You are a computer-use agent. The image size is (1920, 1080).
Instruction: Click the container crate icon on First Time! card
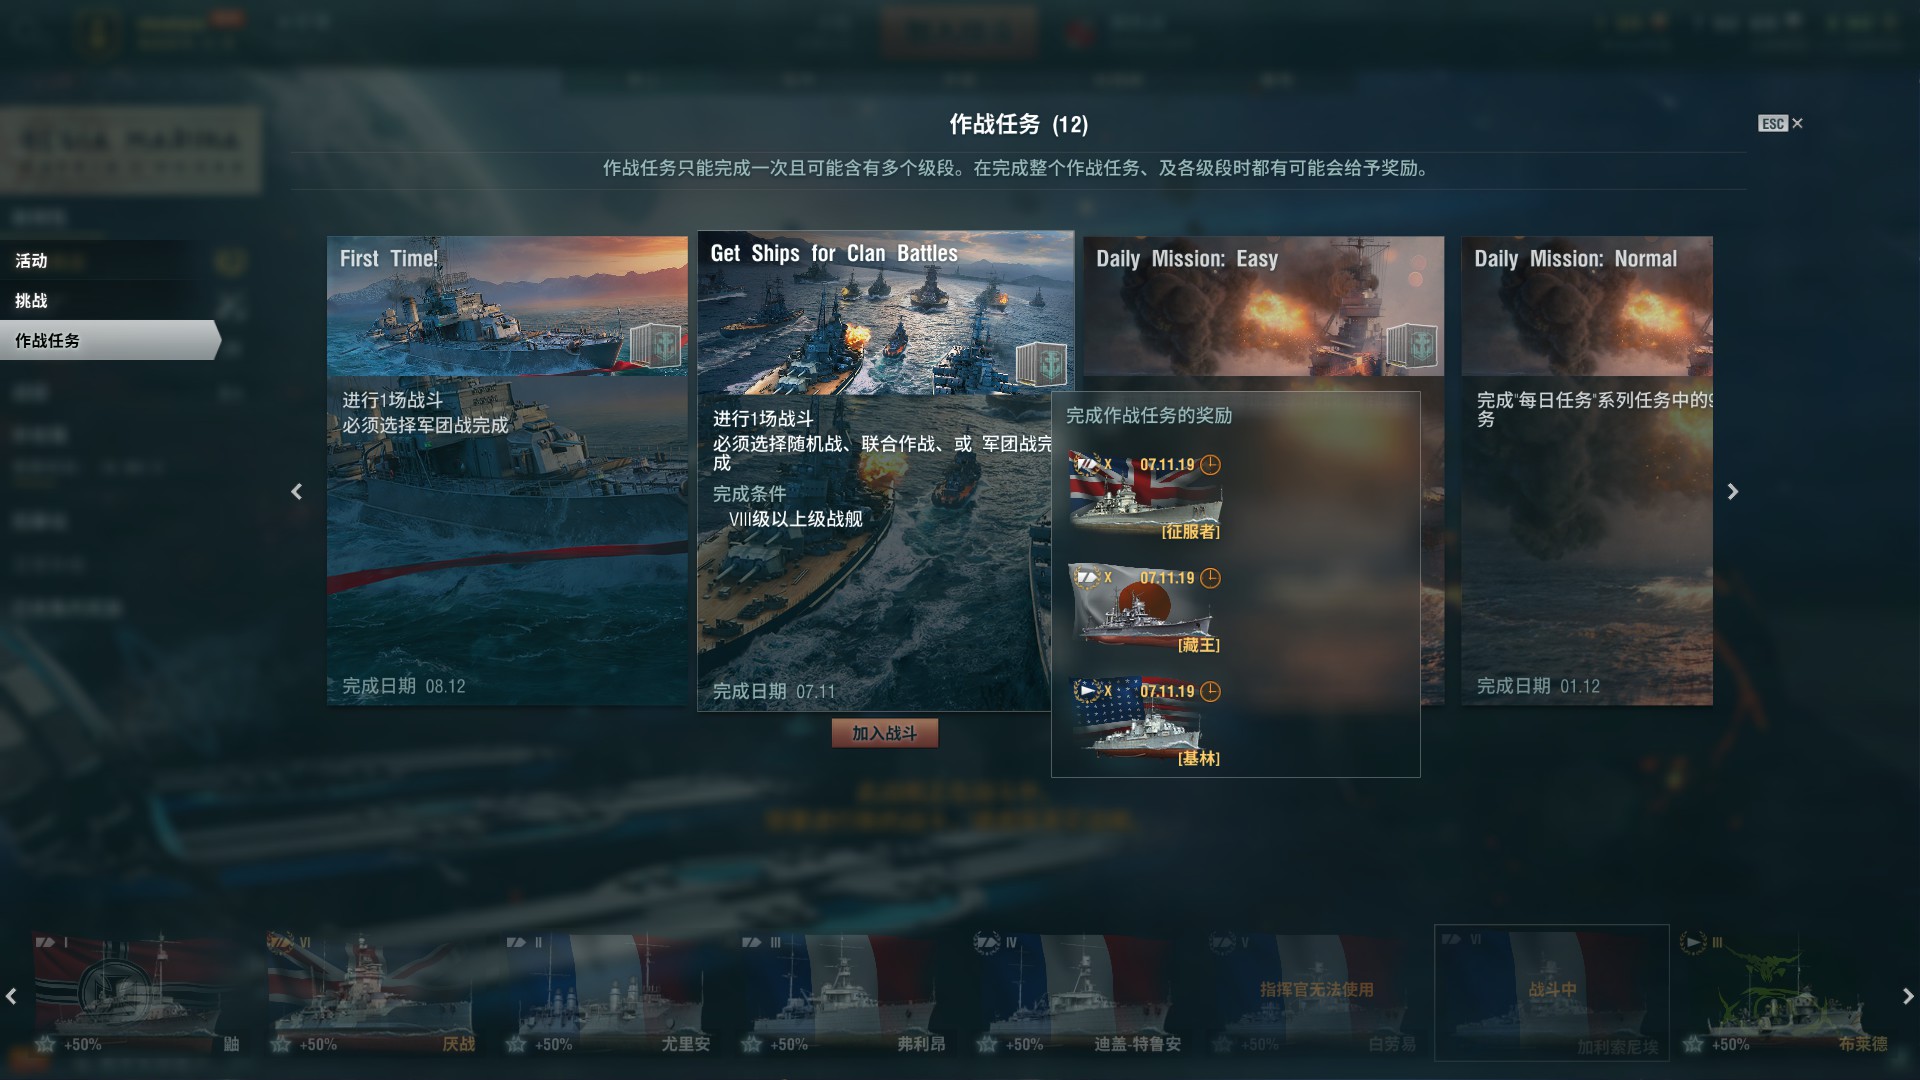[655, 346]
